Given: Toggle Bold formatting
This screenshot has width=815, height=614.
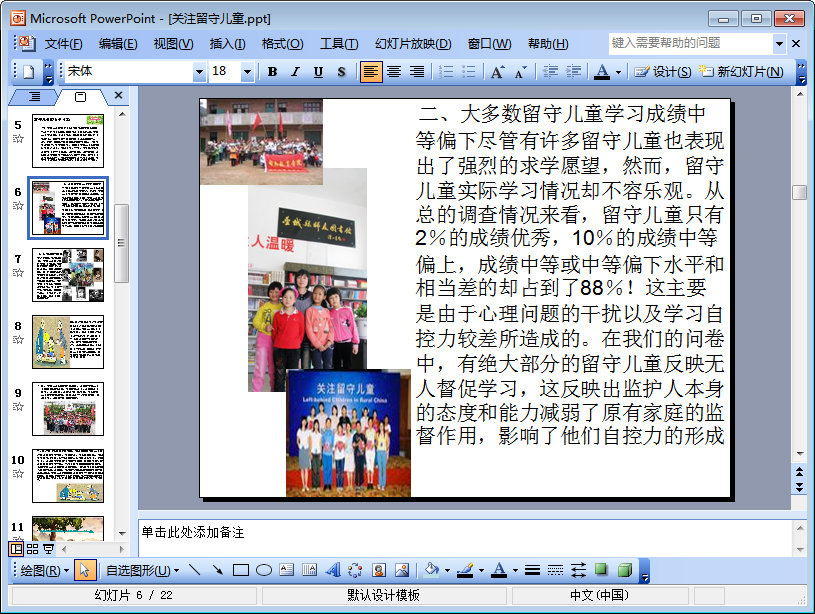Looking at the screenshot, I should (272, 72).
